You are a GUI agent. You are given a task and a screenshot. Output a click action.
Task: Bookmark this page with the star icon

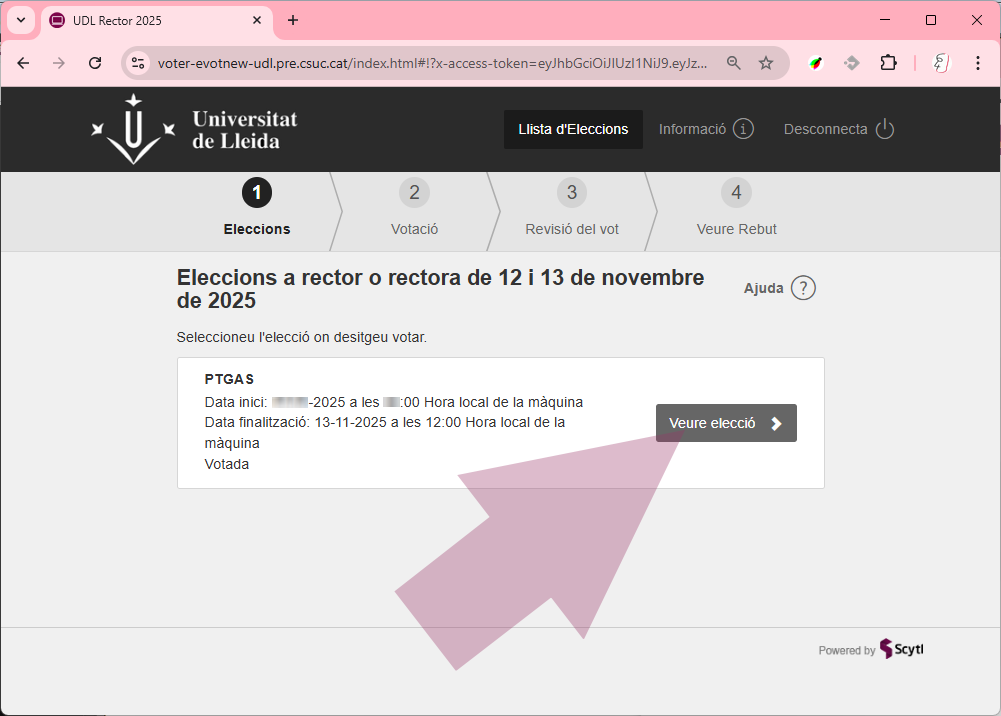[x=766, y=63]
